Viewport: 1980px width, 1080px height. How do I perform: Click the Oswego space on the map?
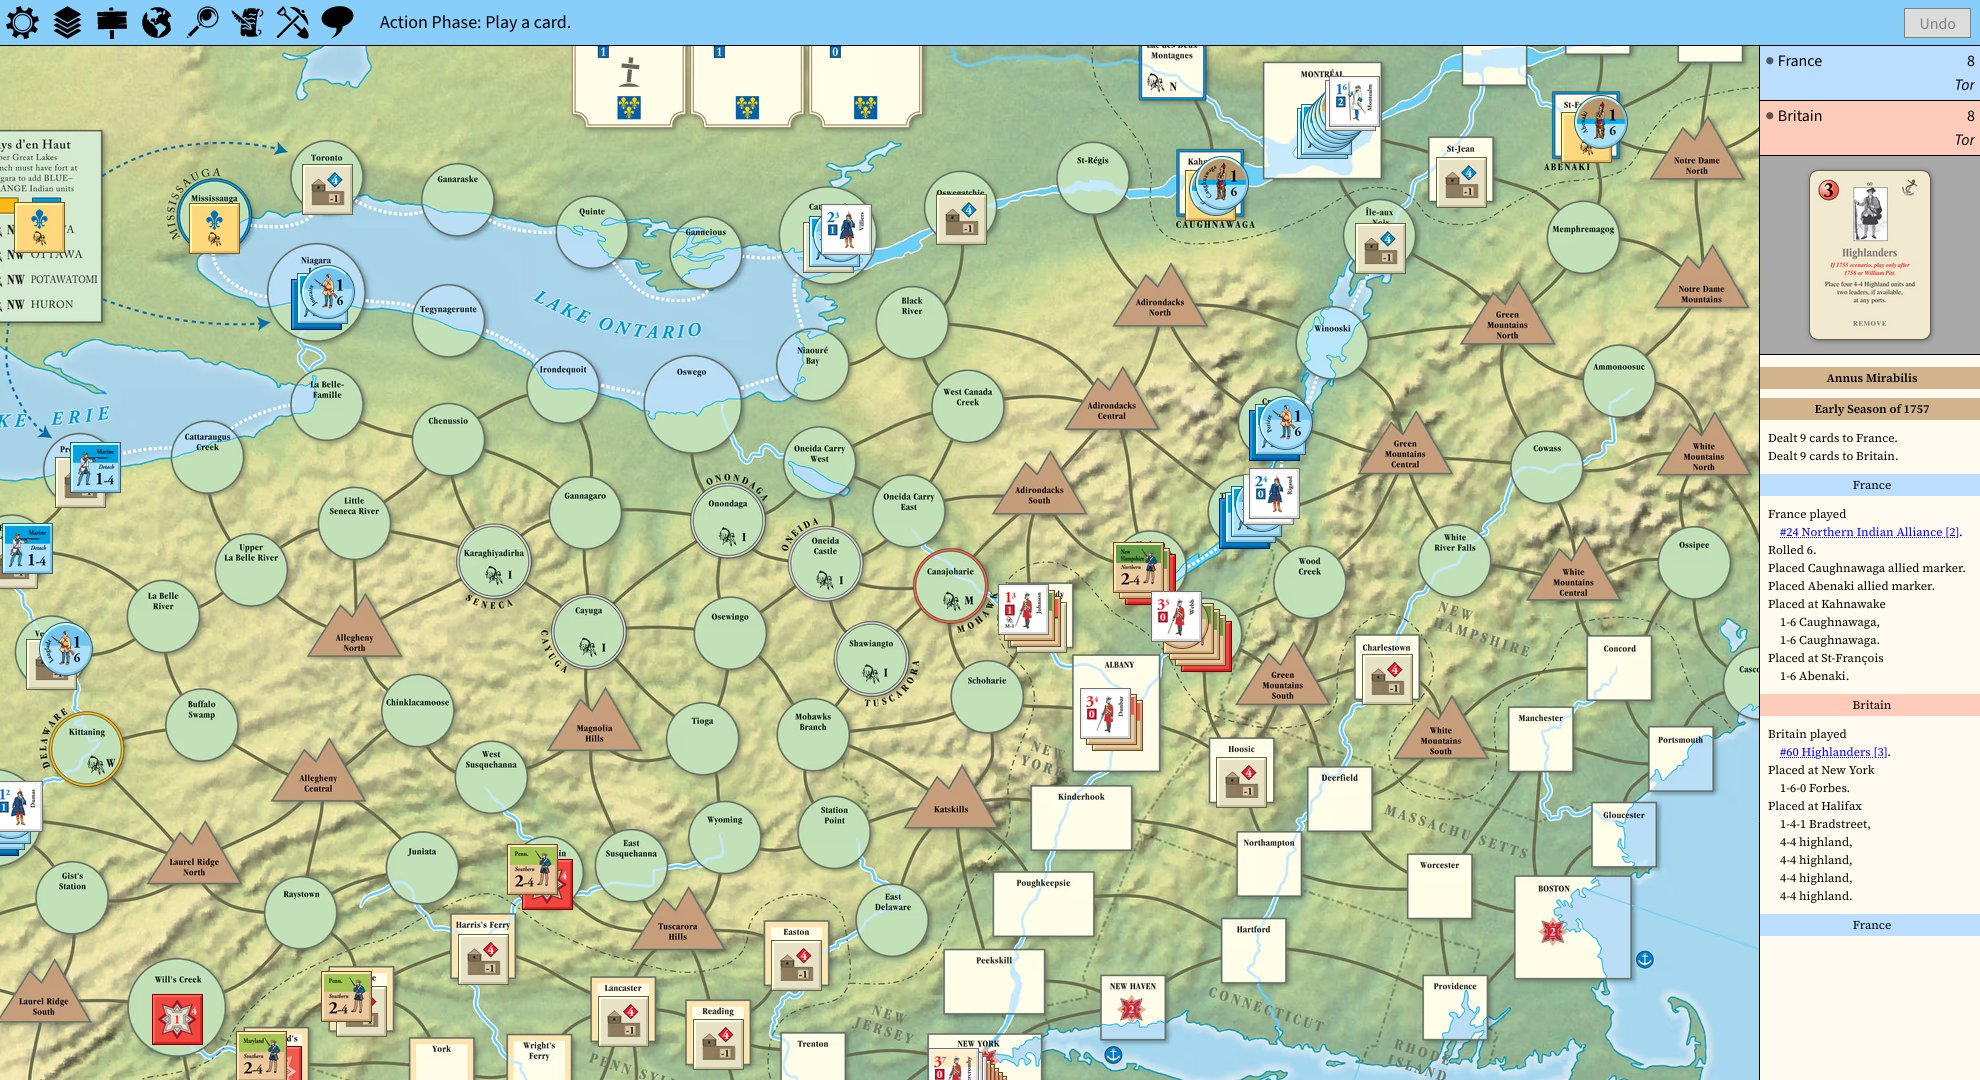691,403
